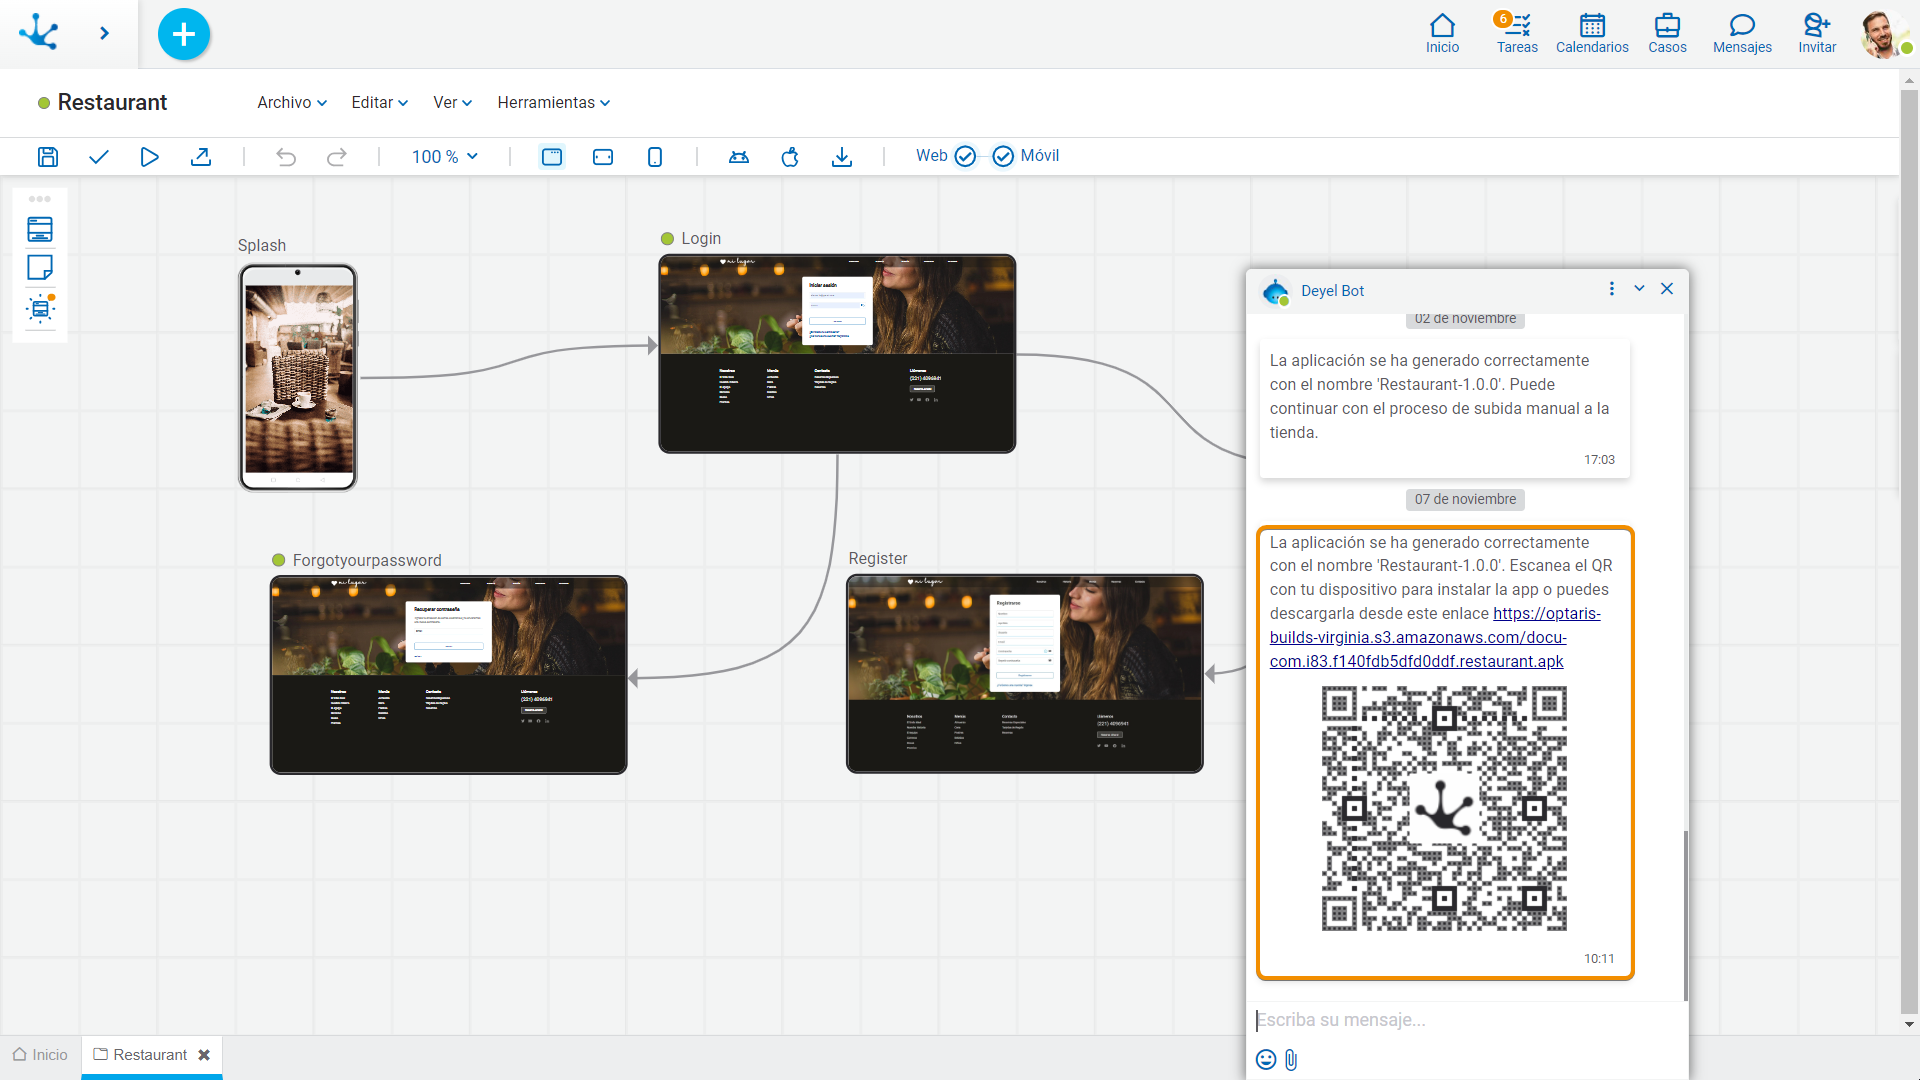Switch to the Inicio bottom tab

click(40, 1055)
